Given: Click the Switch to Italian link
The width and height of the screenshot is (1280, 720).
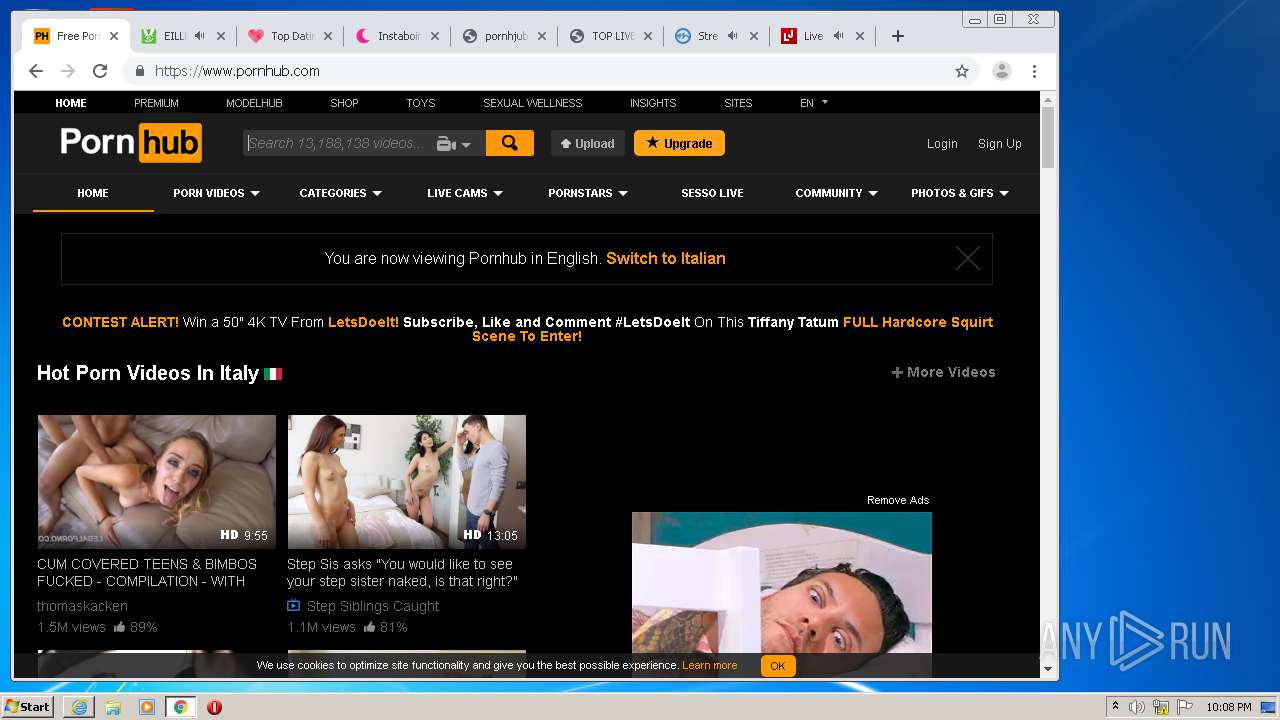Looking at the screenshot, I should point(666,258).
